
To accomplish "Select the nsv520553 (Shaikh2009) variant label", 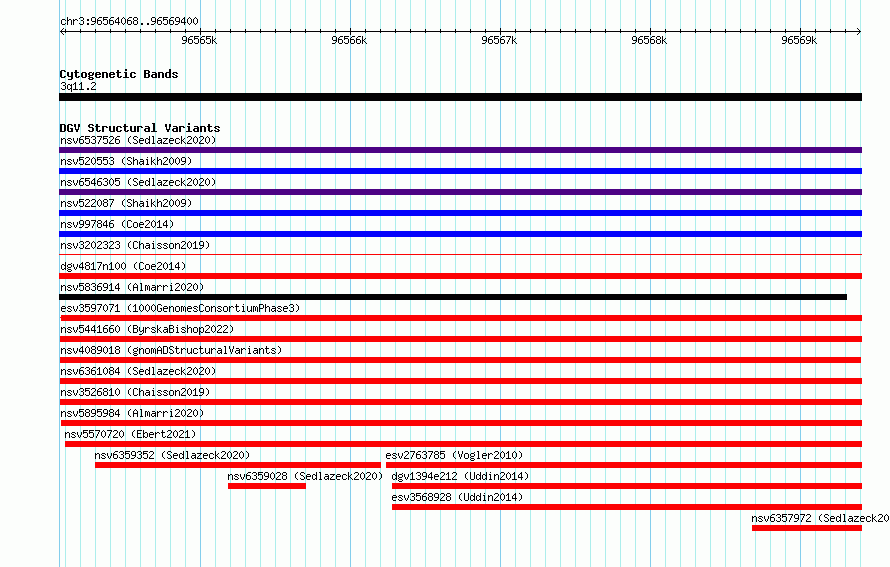I will (126, 161).
